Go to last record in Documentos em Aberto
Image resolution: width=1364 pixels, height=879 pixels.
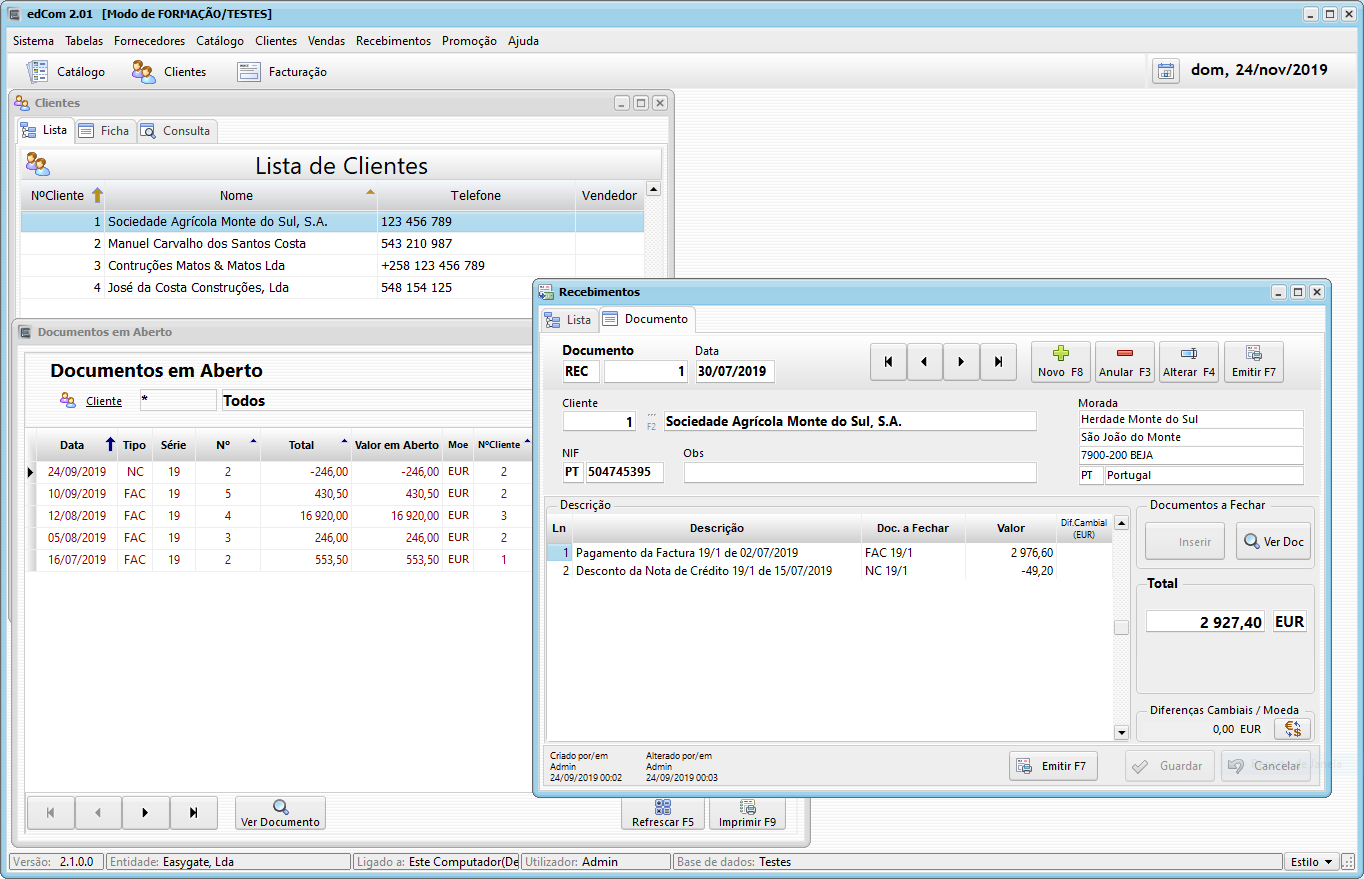pos(194,813)
